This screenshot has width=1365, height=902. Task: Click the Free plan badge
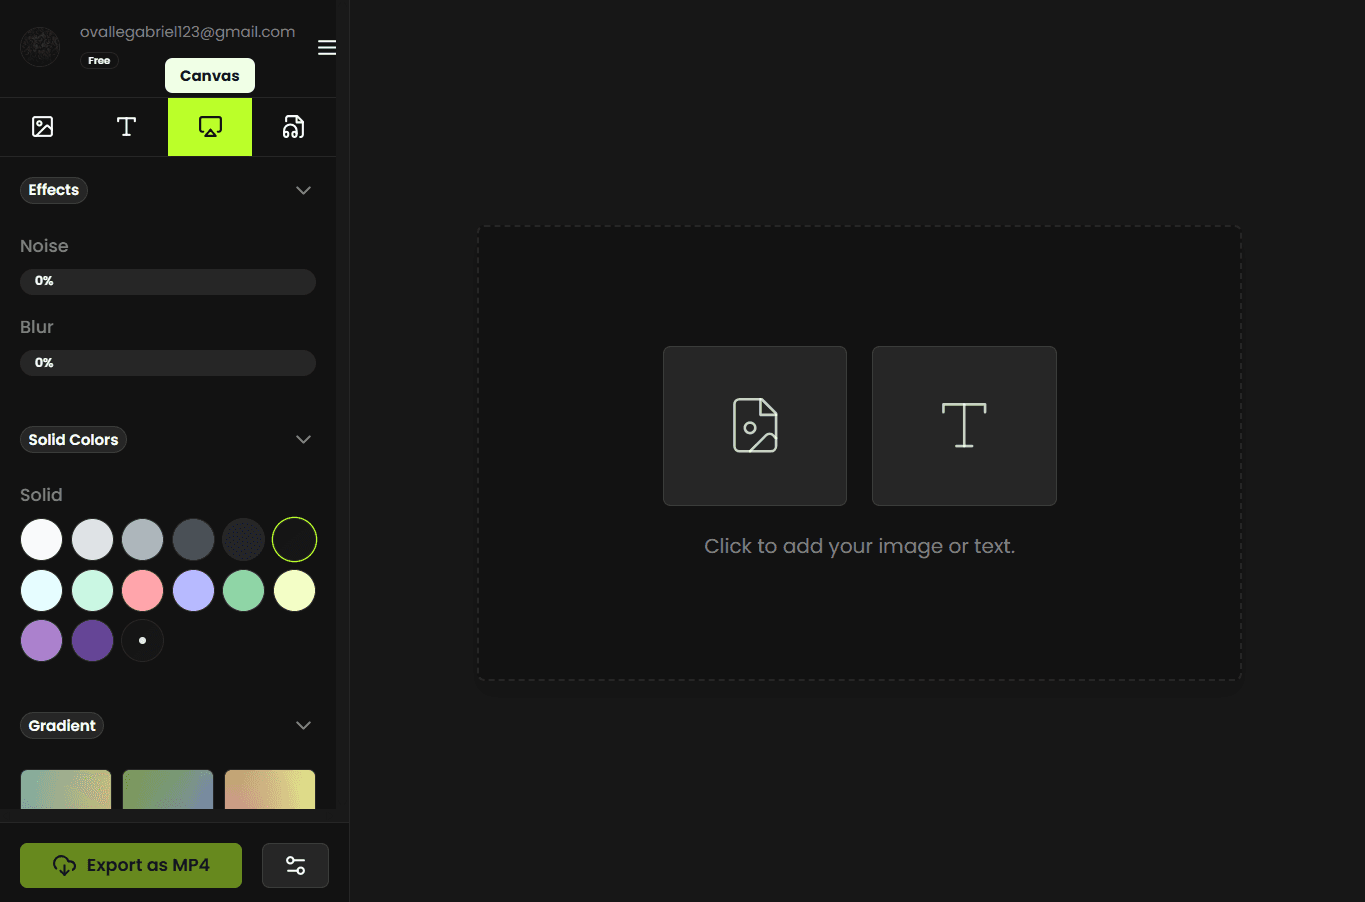pyautogui.click(x=99, y=61)
